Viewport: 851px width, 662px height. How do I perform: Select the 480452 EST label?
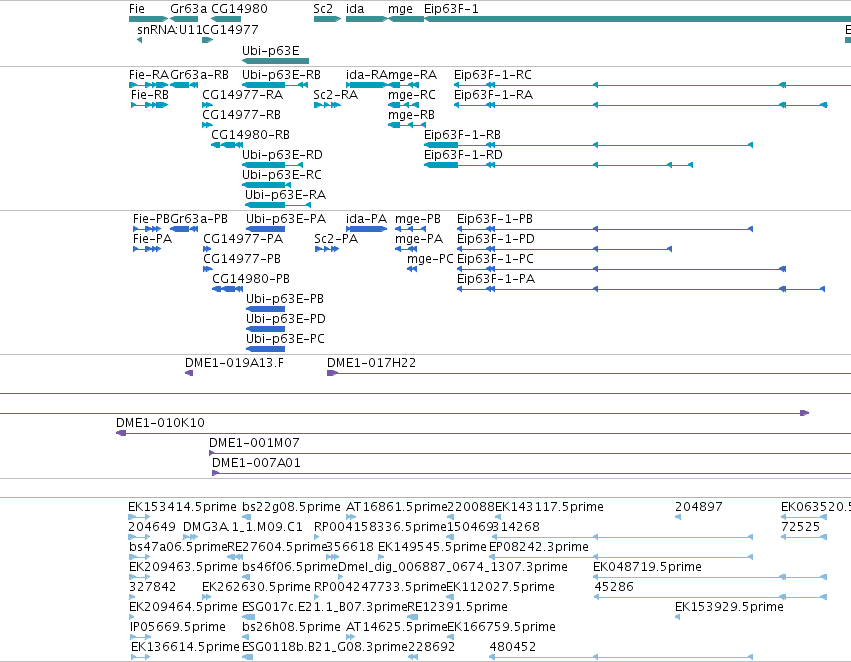513,647
